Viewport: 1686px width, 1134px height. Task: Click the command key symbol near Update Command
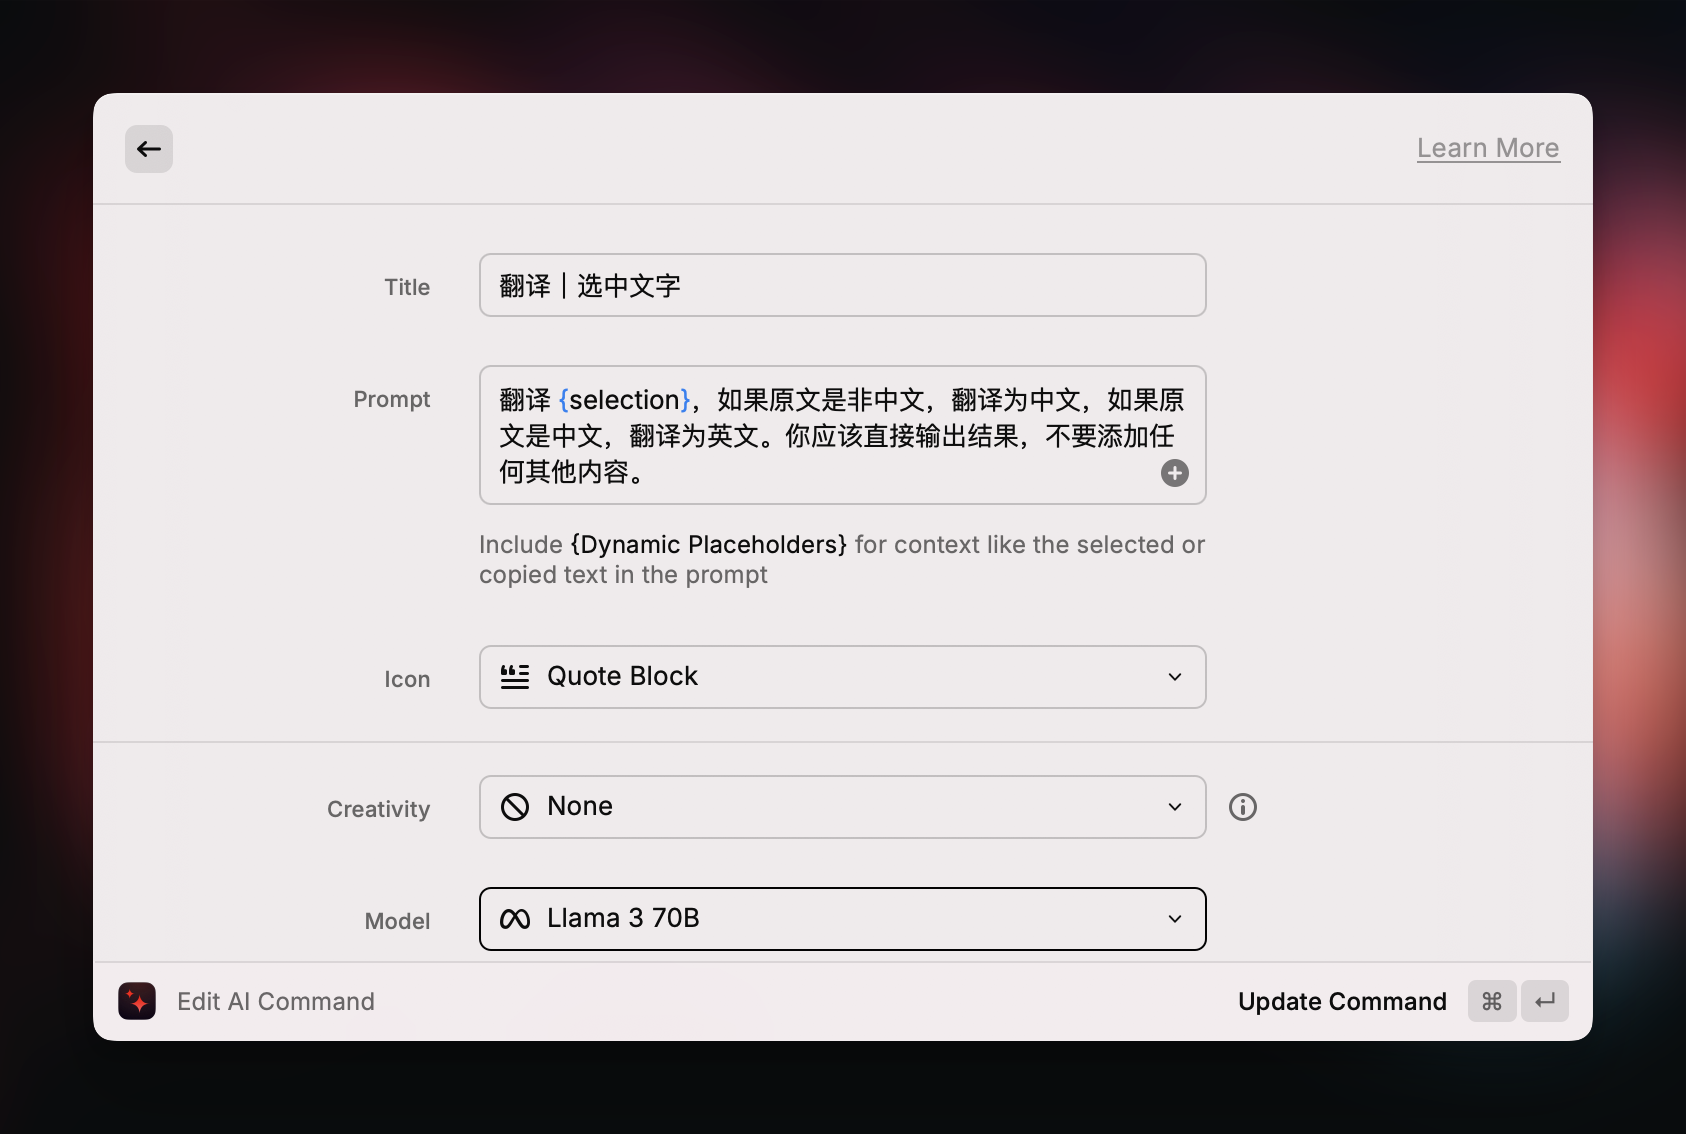1491,1001
